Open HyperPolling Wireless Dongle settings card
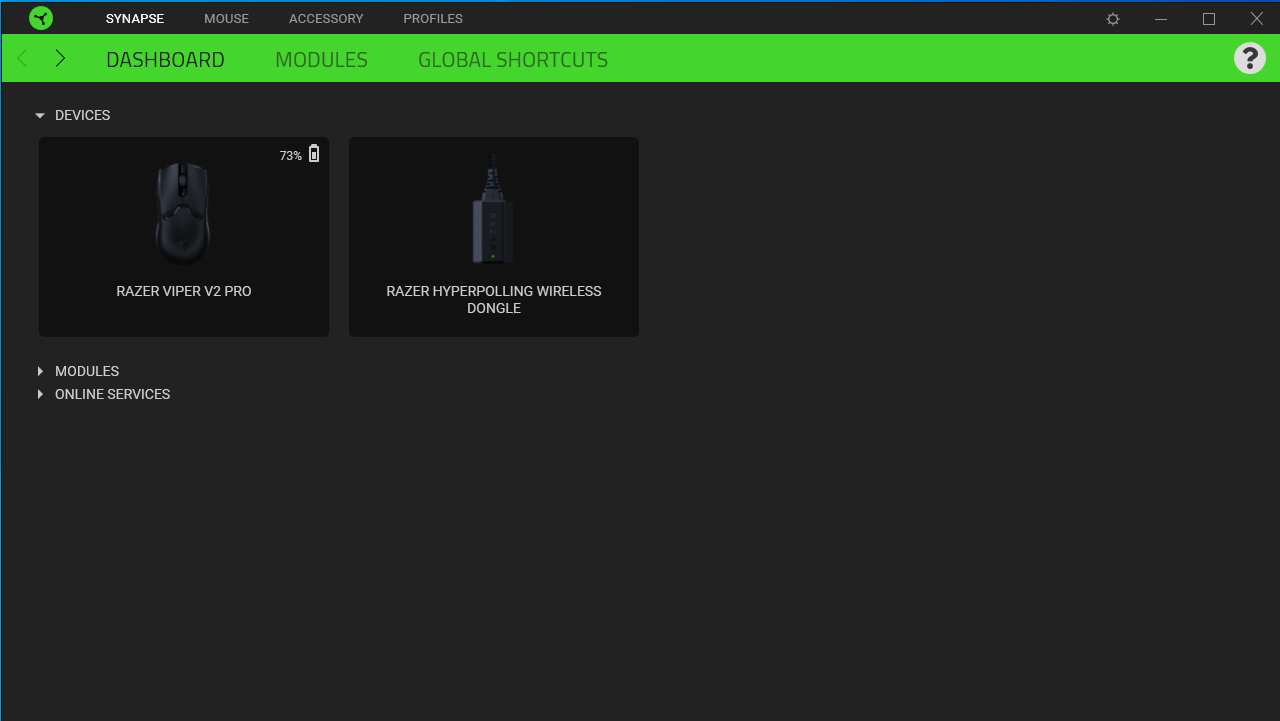 [x=493, y=237]
